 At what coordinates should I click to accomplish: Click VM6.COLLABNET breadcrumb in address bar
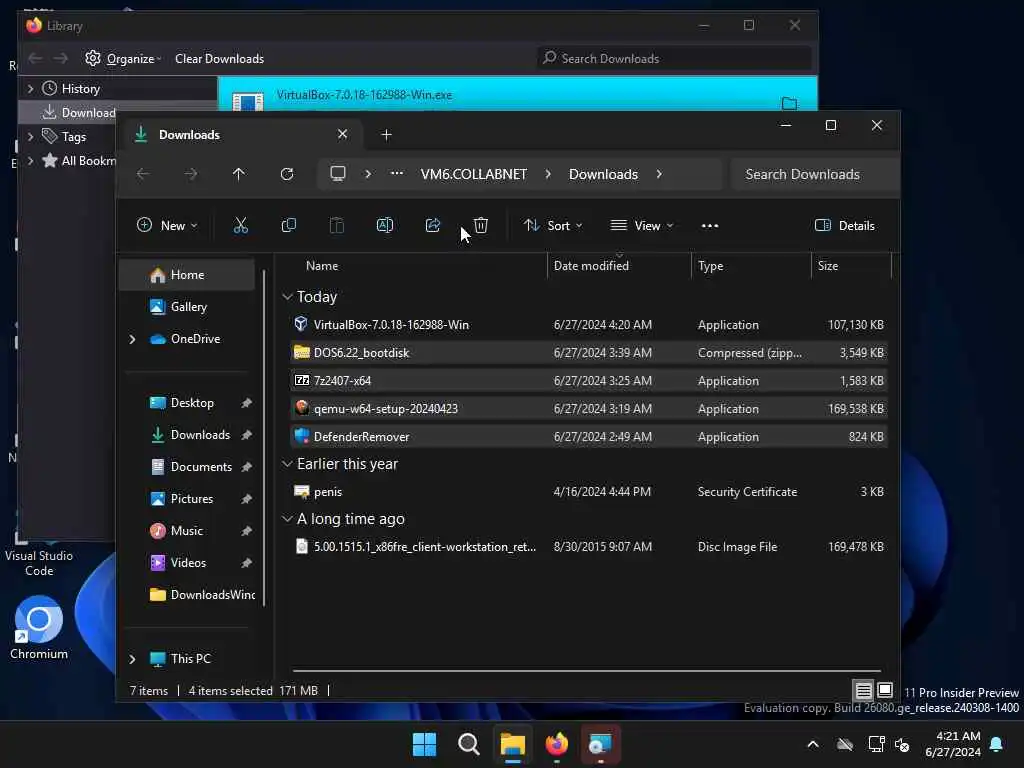tap(473, 174)
